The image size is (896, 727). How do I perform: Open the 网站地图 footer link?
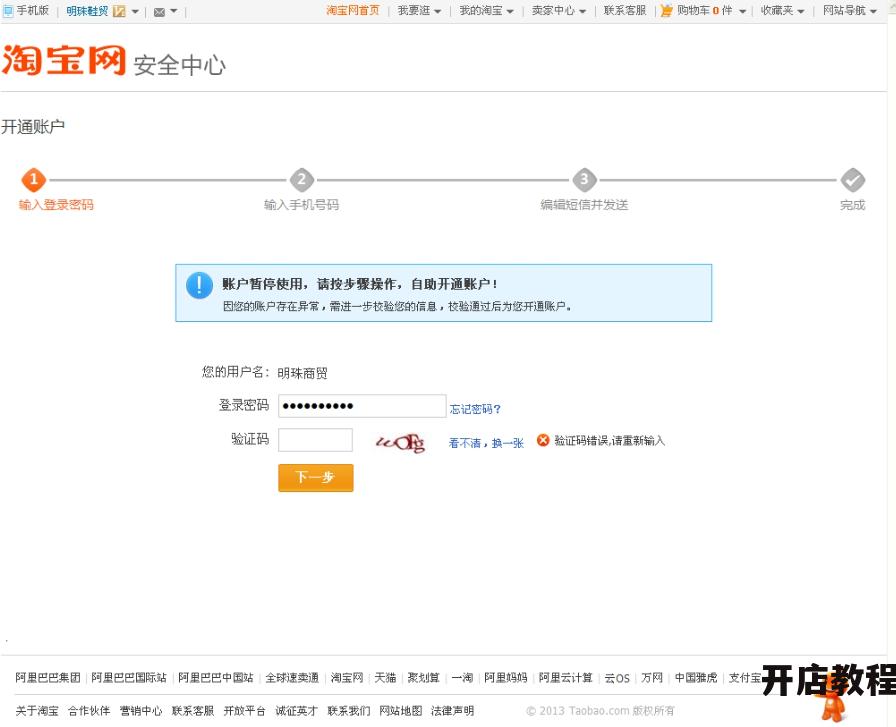point(401,711)
